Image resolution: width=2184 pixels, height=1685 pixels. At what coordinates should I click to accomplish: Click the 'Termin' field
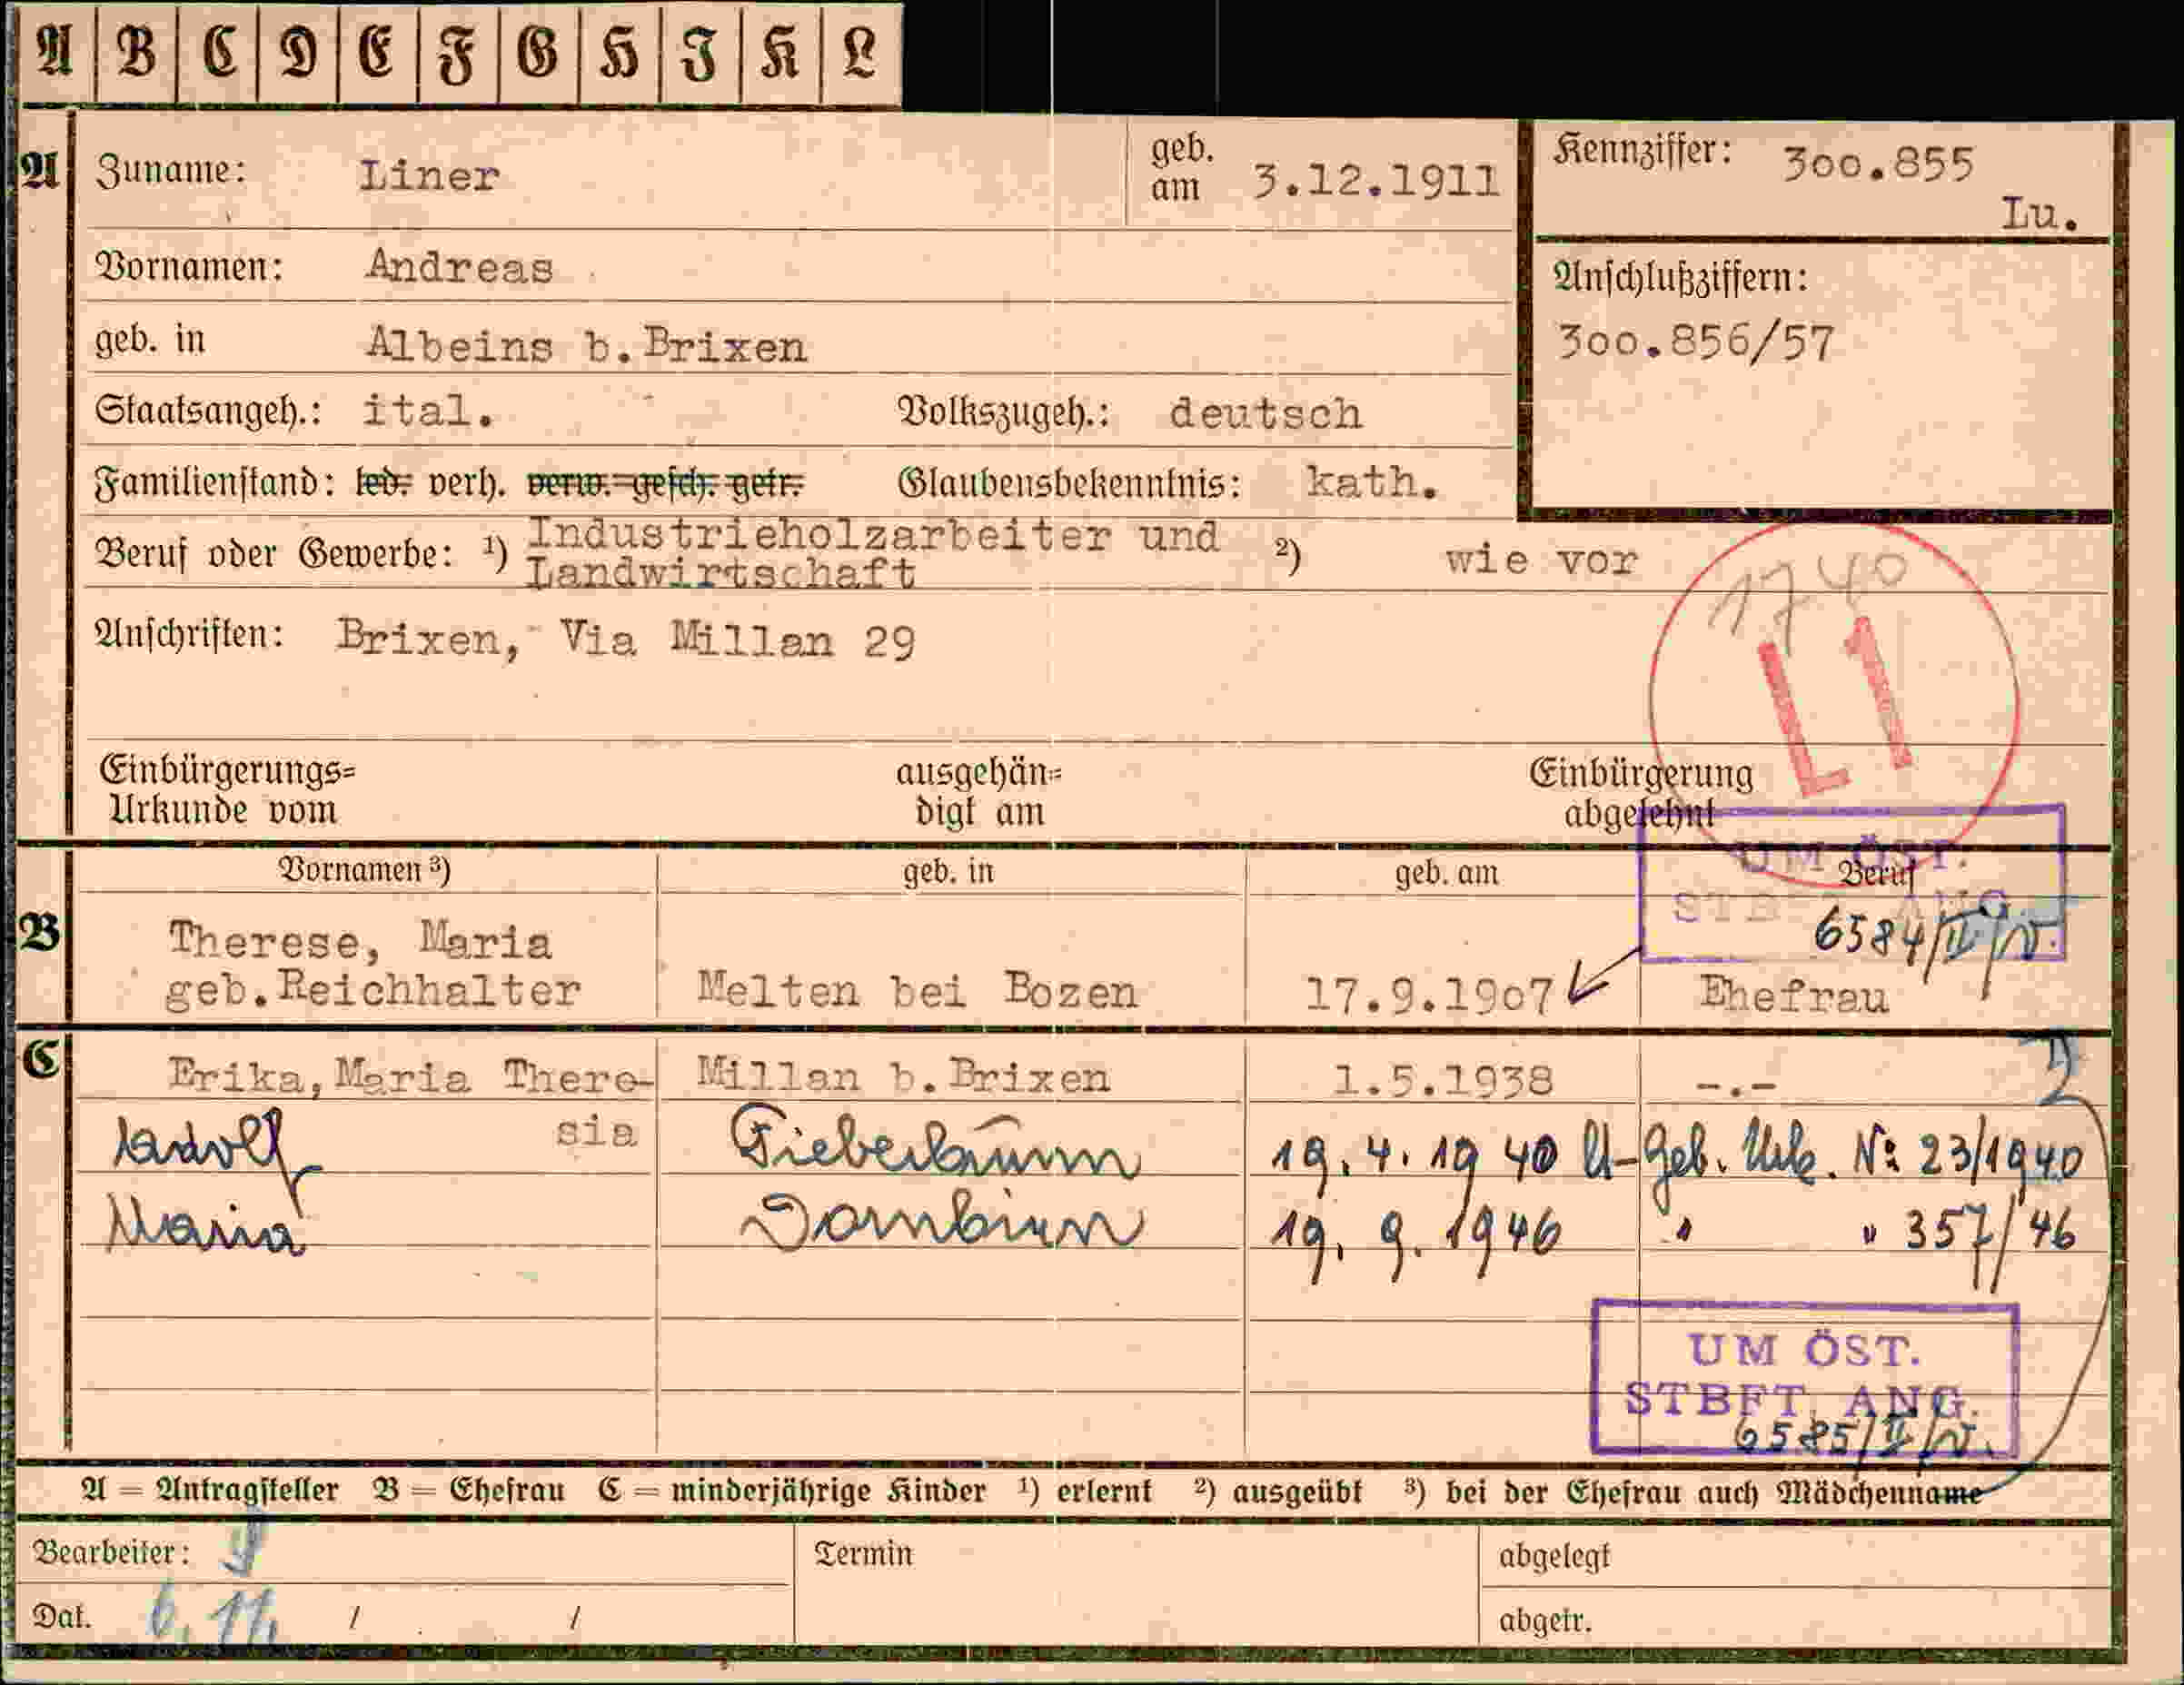pos(1136,1582)
